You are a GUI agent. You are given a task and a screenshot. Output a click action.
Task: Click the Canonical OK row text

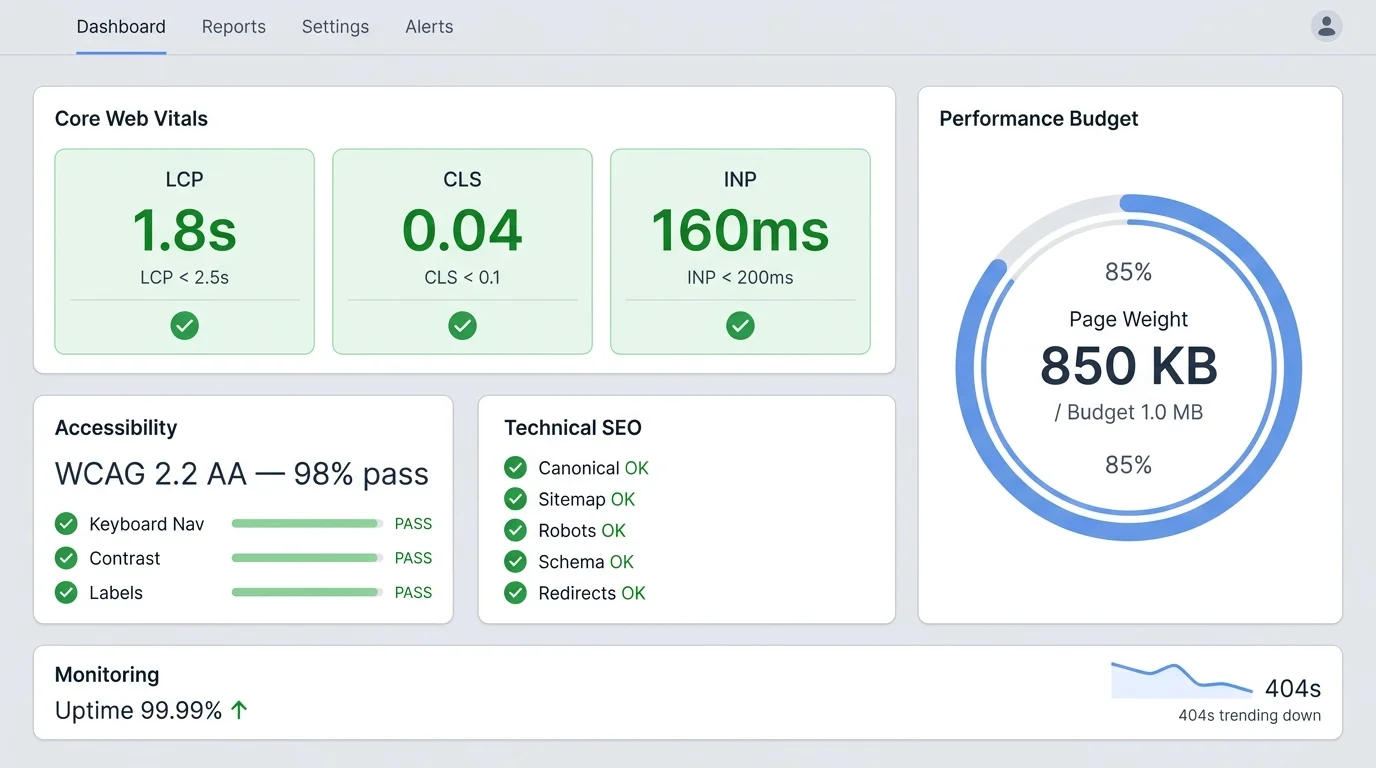coord(593,468)
